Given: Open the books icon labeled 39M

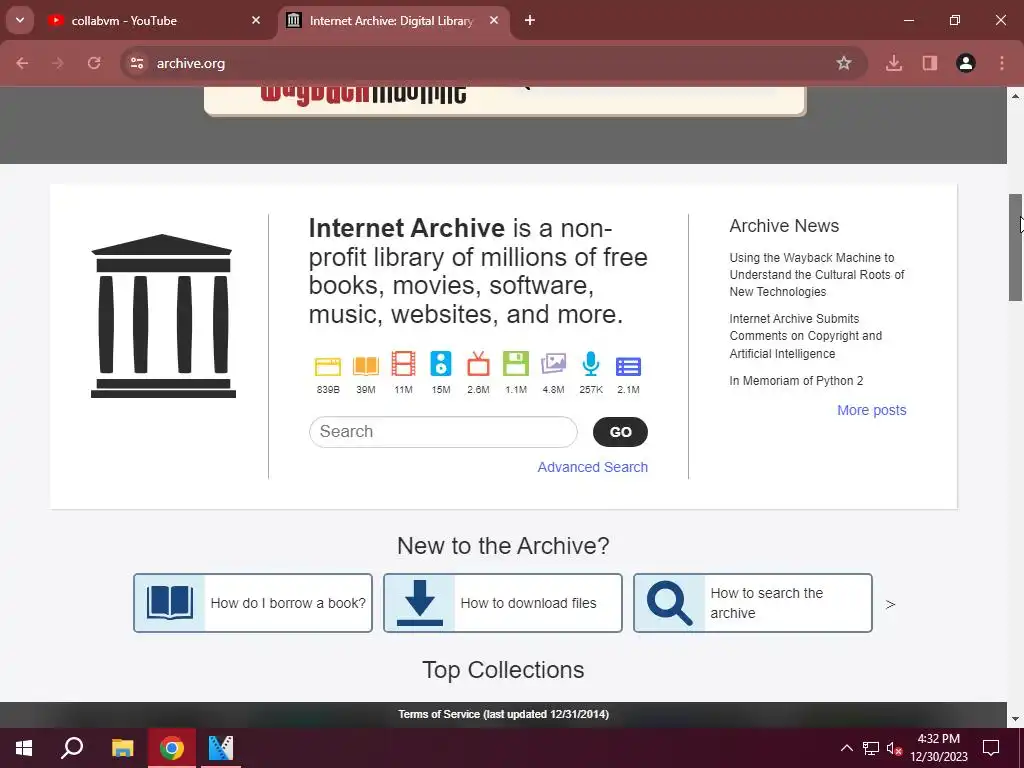Looking at the screenshot, I should 366,366.
